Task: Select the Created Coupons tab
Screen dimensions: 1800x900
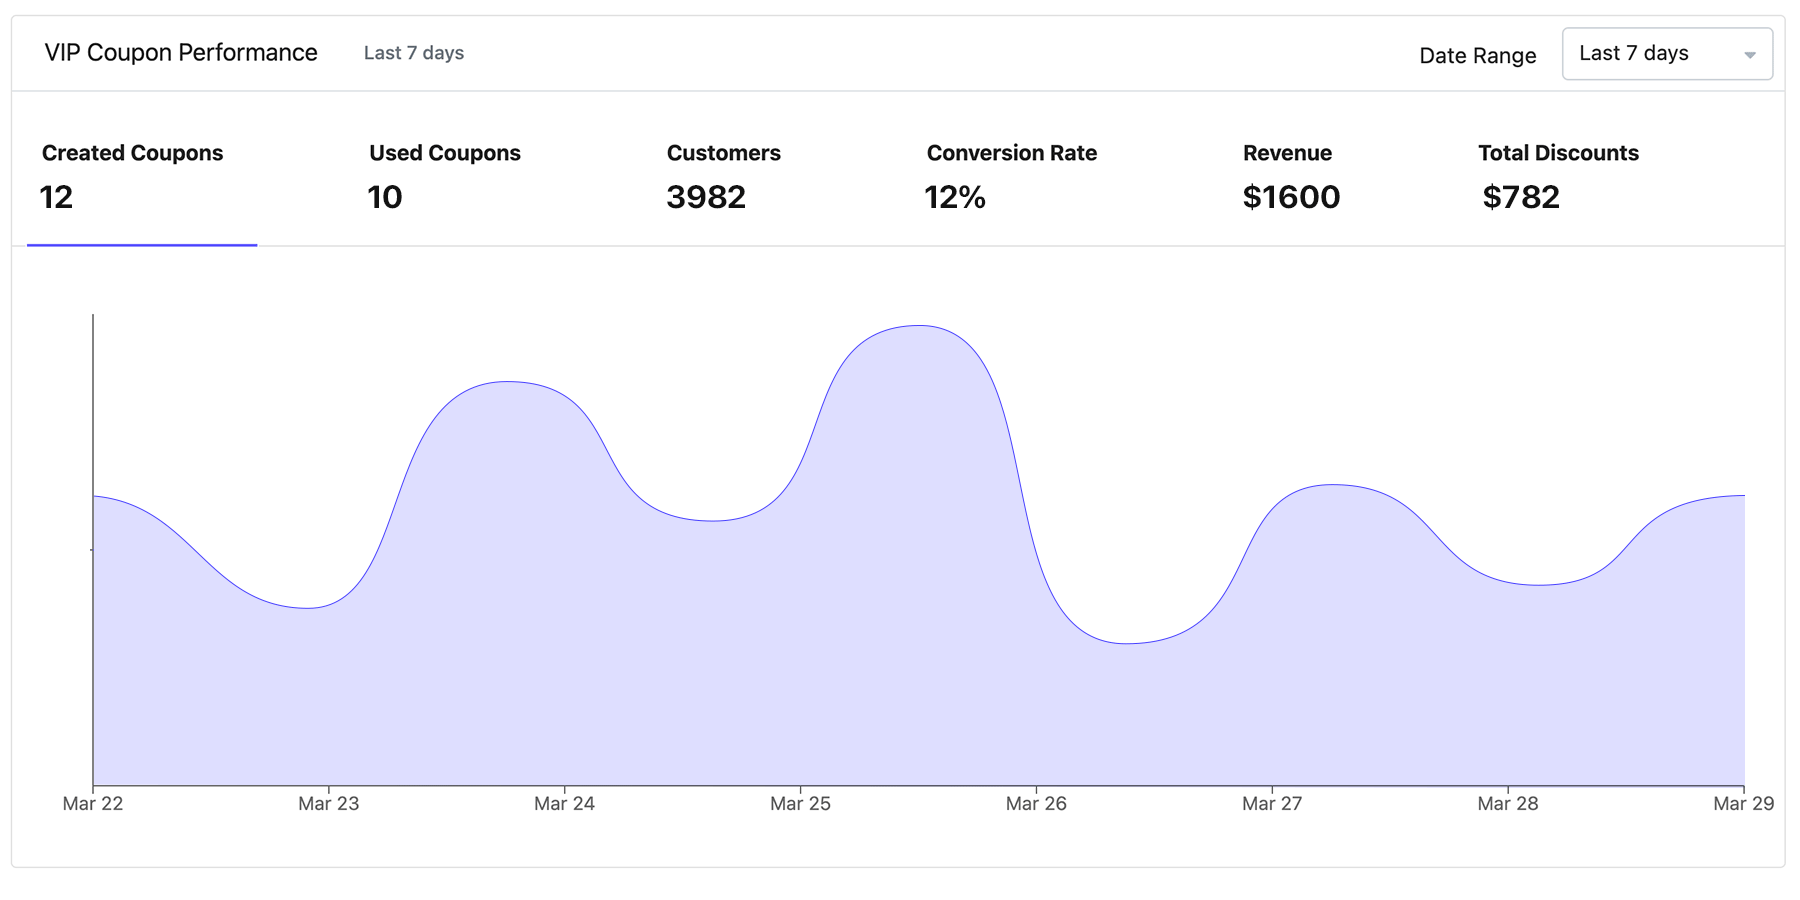Action: (x=133, y=176)
